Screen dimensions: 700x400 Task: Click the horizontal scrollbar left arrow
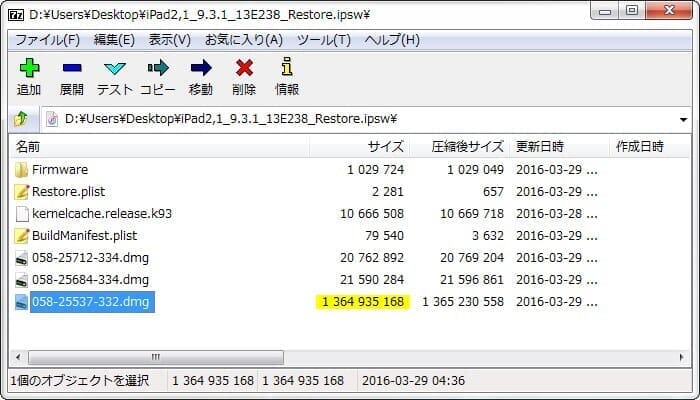pyautogui.click(x=18, y=357)
